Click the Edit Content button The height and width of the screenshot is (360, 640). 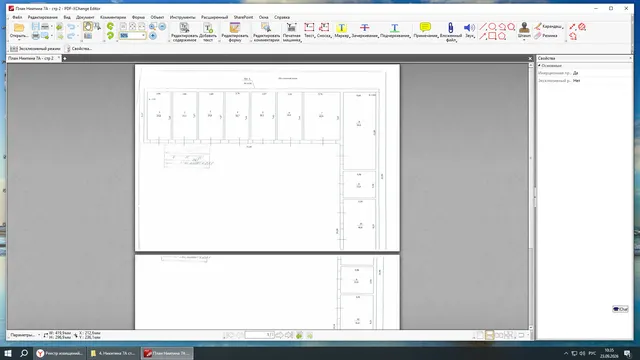184,32
